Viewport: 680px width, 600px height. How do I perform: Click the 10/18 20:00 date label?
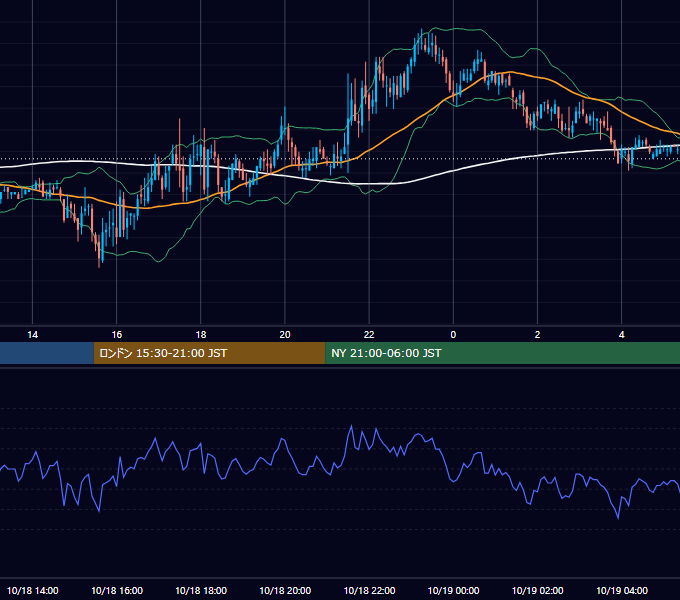click(285, 590)
